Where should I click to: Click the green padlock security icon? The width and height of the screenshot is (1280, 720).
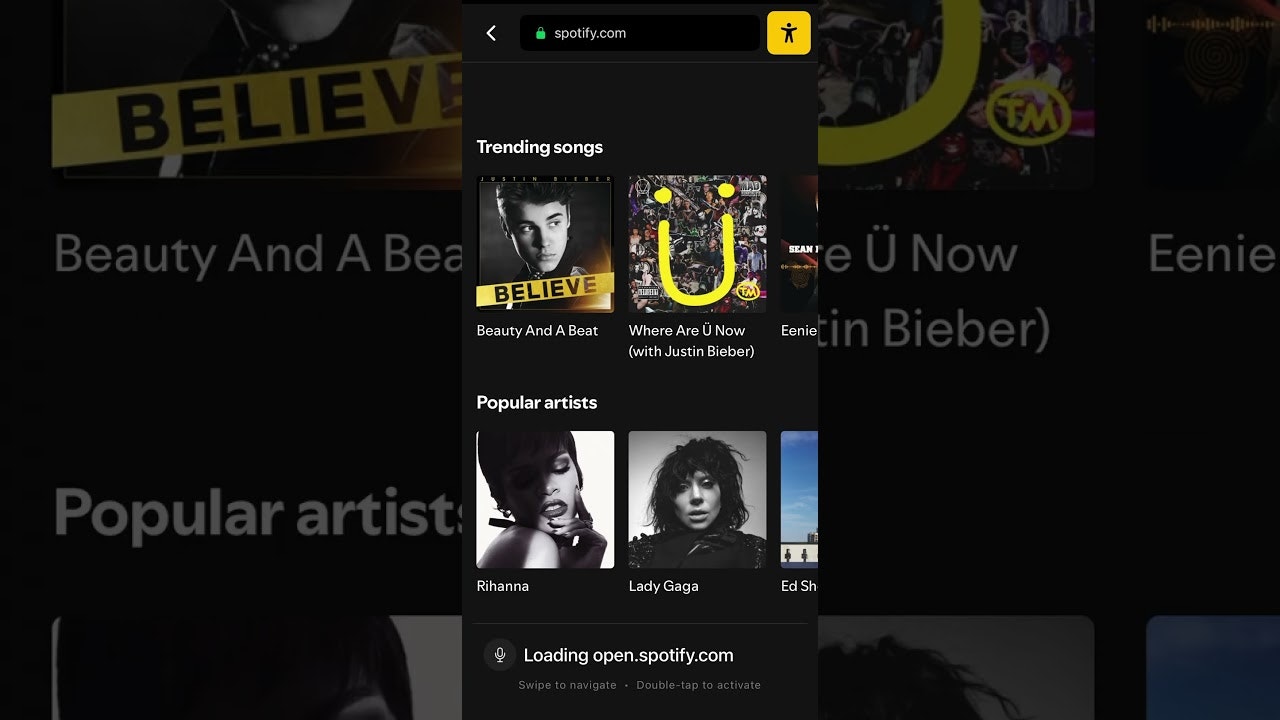541,33
